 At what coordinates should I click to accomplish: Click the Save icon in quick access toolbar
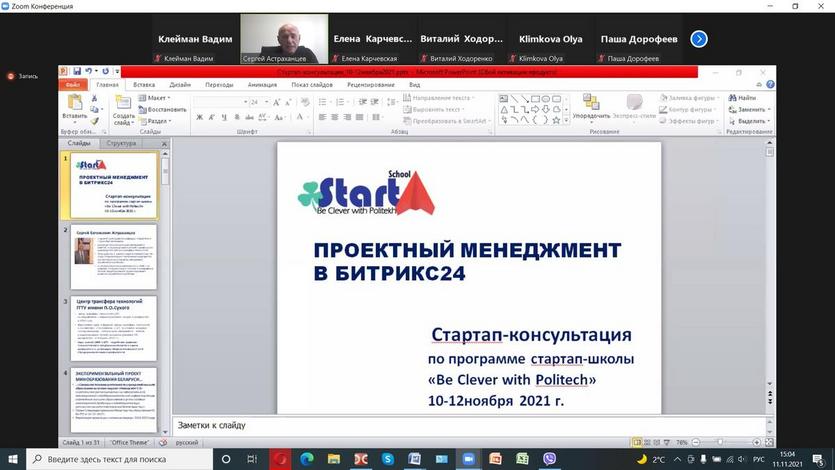tap(77, 71)
